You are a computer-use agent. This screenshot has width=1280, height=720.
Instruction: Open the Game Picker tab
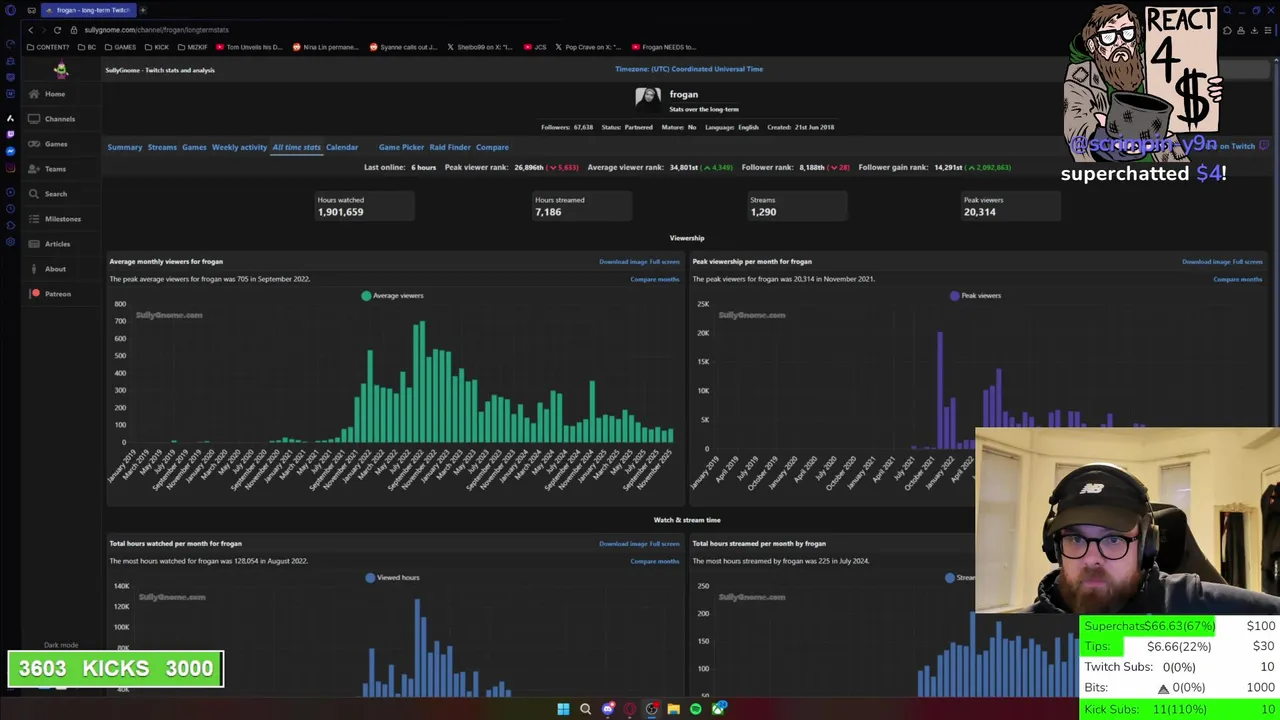(x=401, y=147)
